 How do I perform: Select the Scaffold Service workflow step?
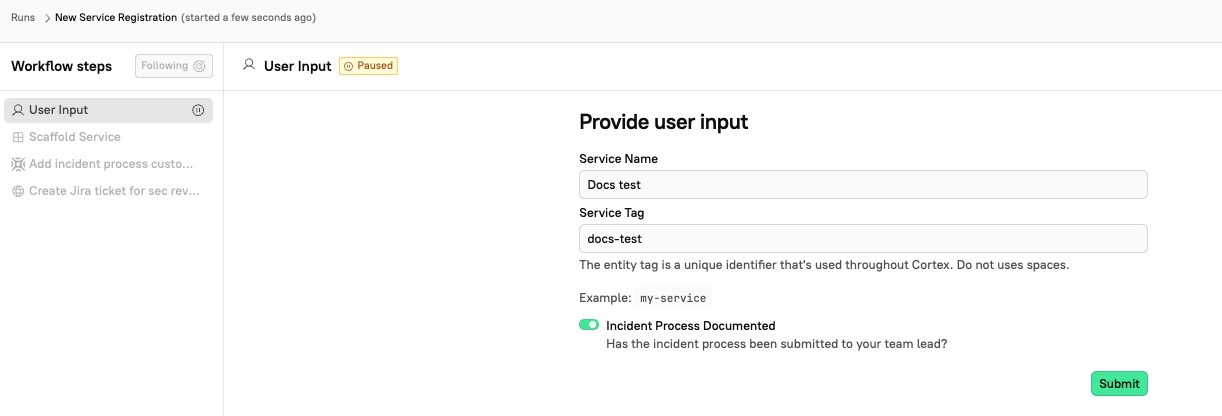(x=75, y=137)
